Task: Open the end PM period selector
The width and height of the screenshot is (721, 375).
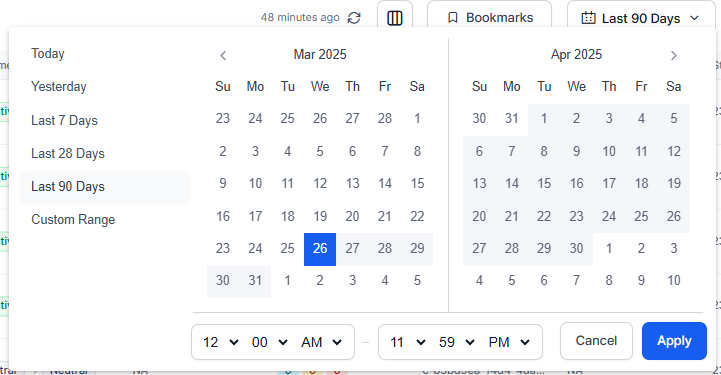Action: point(509,342)
